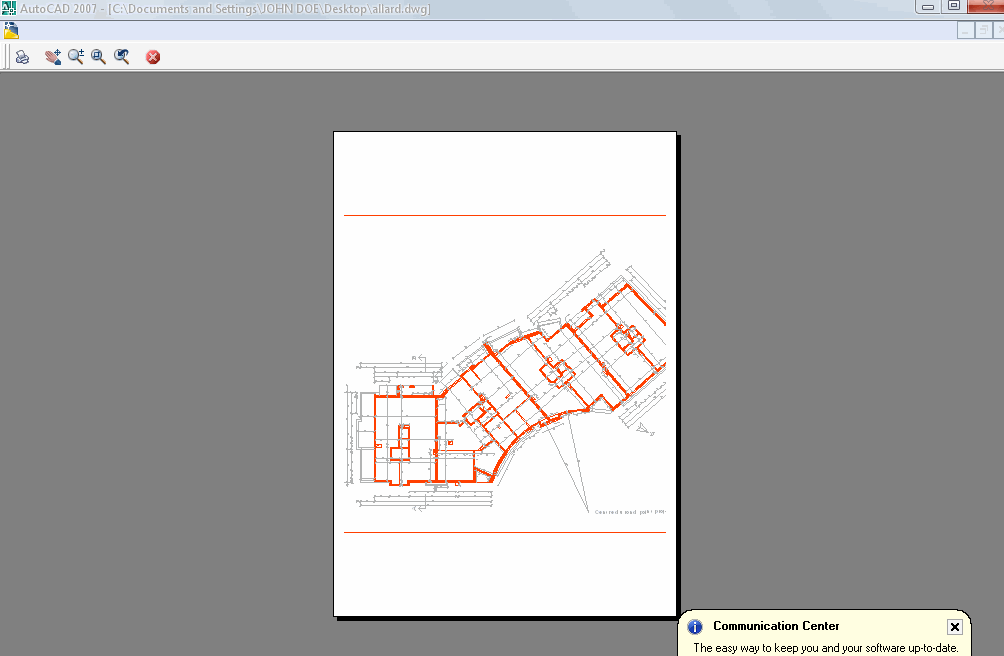
Task: Click the yellow document menu icon below title bar
Action: [x=11, y=30]
